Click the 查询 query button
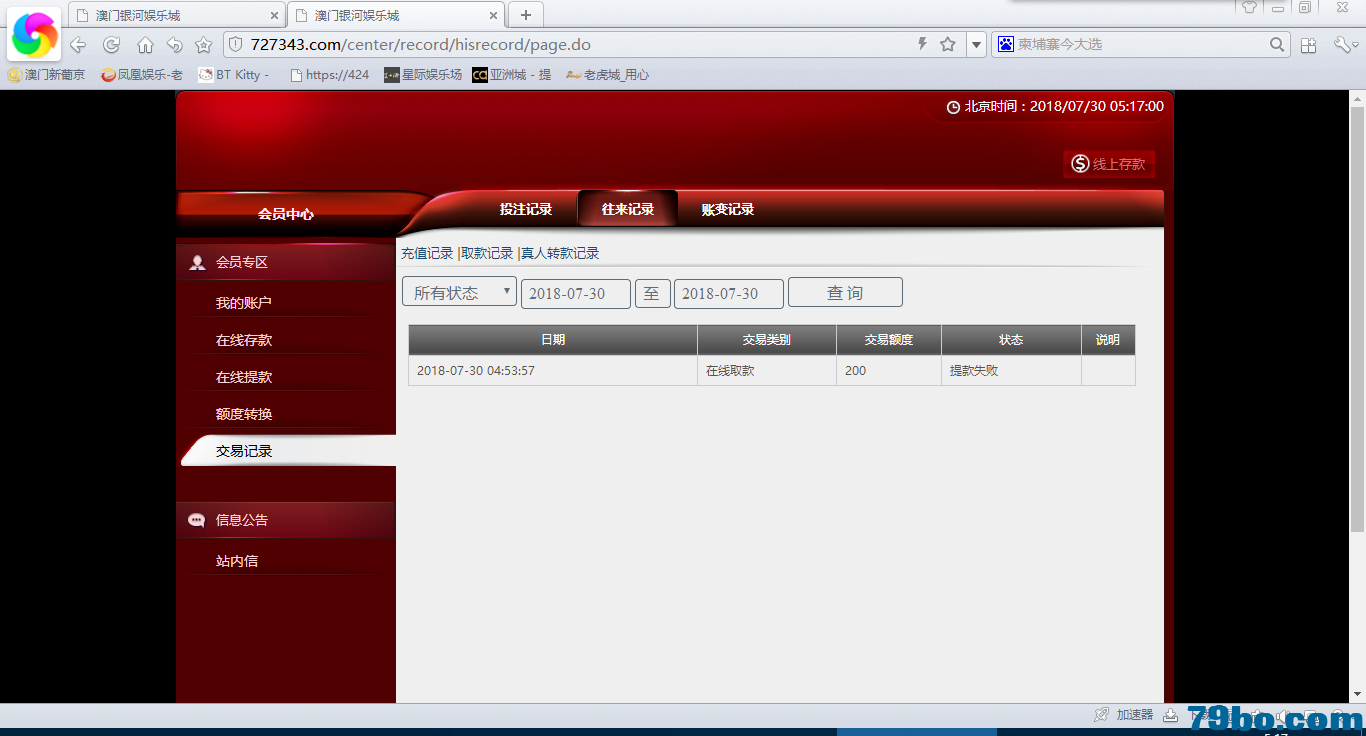This screenshot has width=1366, height=736. coord(845,292)
